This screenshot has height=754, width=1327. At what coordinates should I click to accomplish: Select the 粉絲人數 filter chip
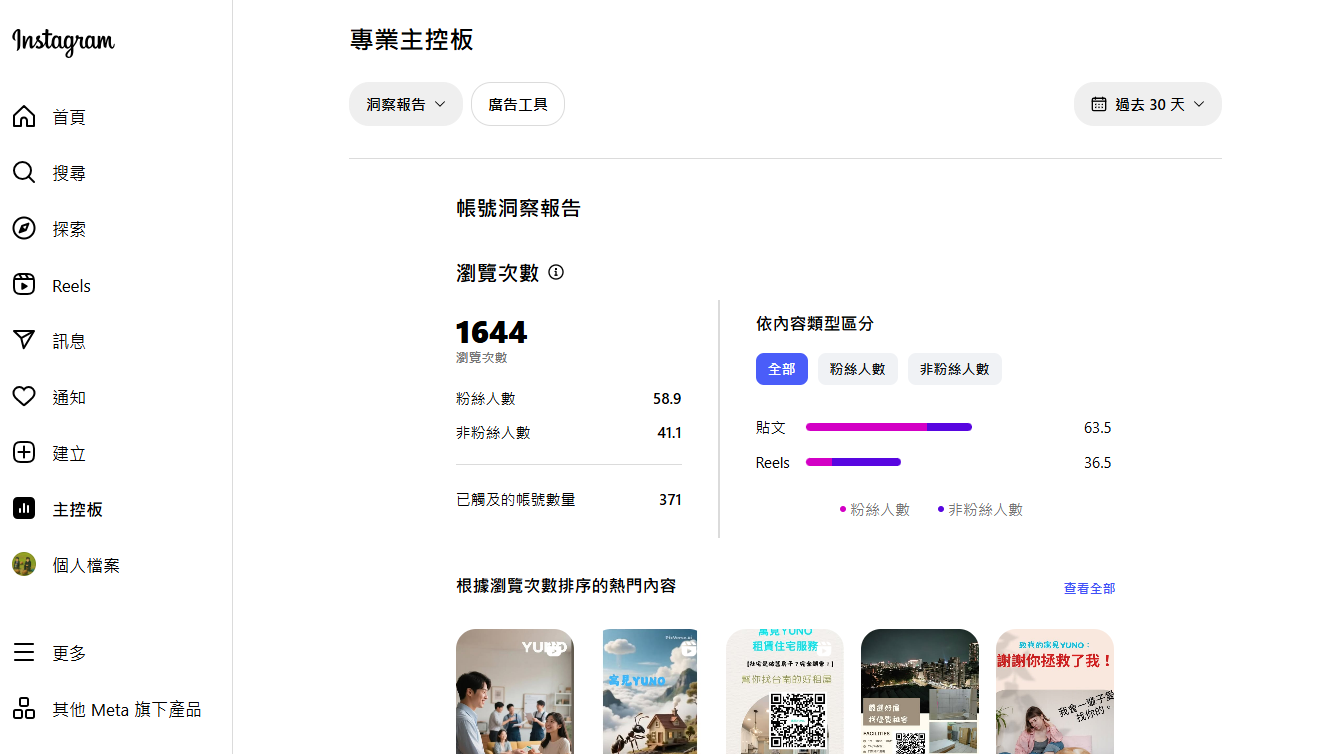(857, 369)
